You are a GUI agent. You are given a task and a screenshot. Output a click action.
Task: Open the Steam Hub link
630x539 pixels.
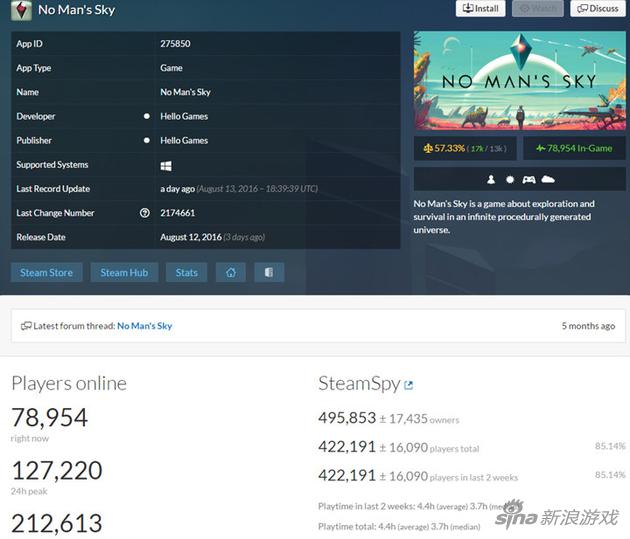(124, 273)
